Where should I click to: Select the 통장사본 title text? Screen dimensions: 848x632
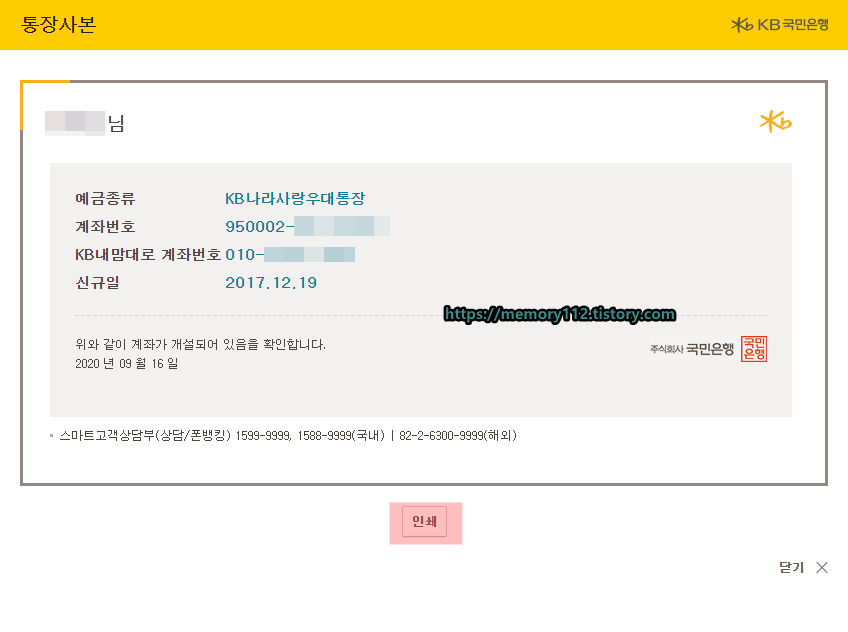click(58, 24)
